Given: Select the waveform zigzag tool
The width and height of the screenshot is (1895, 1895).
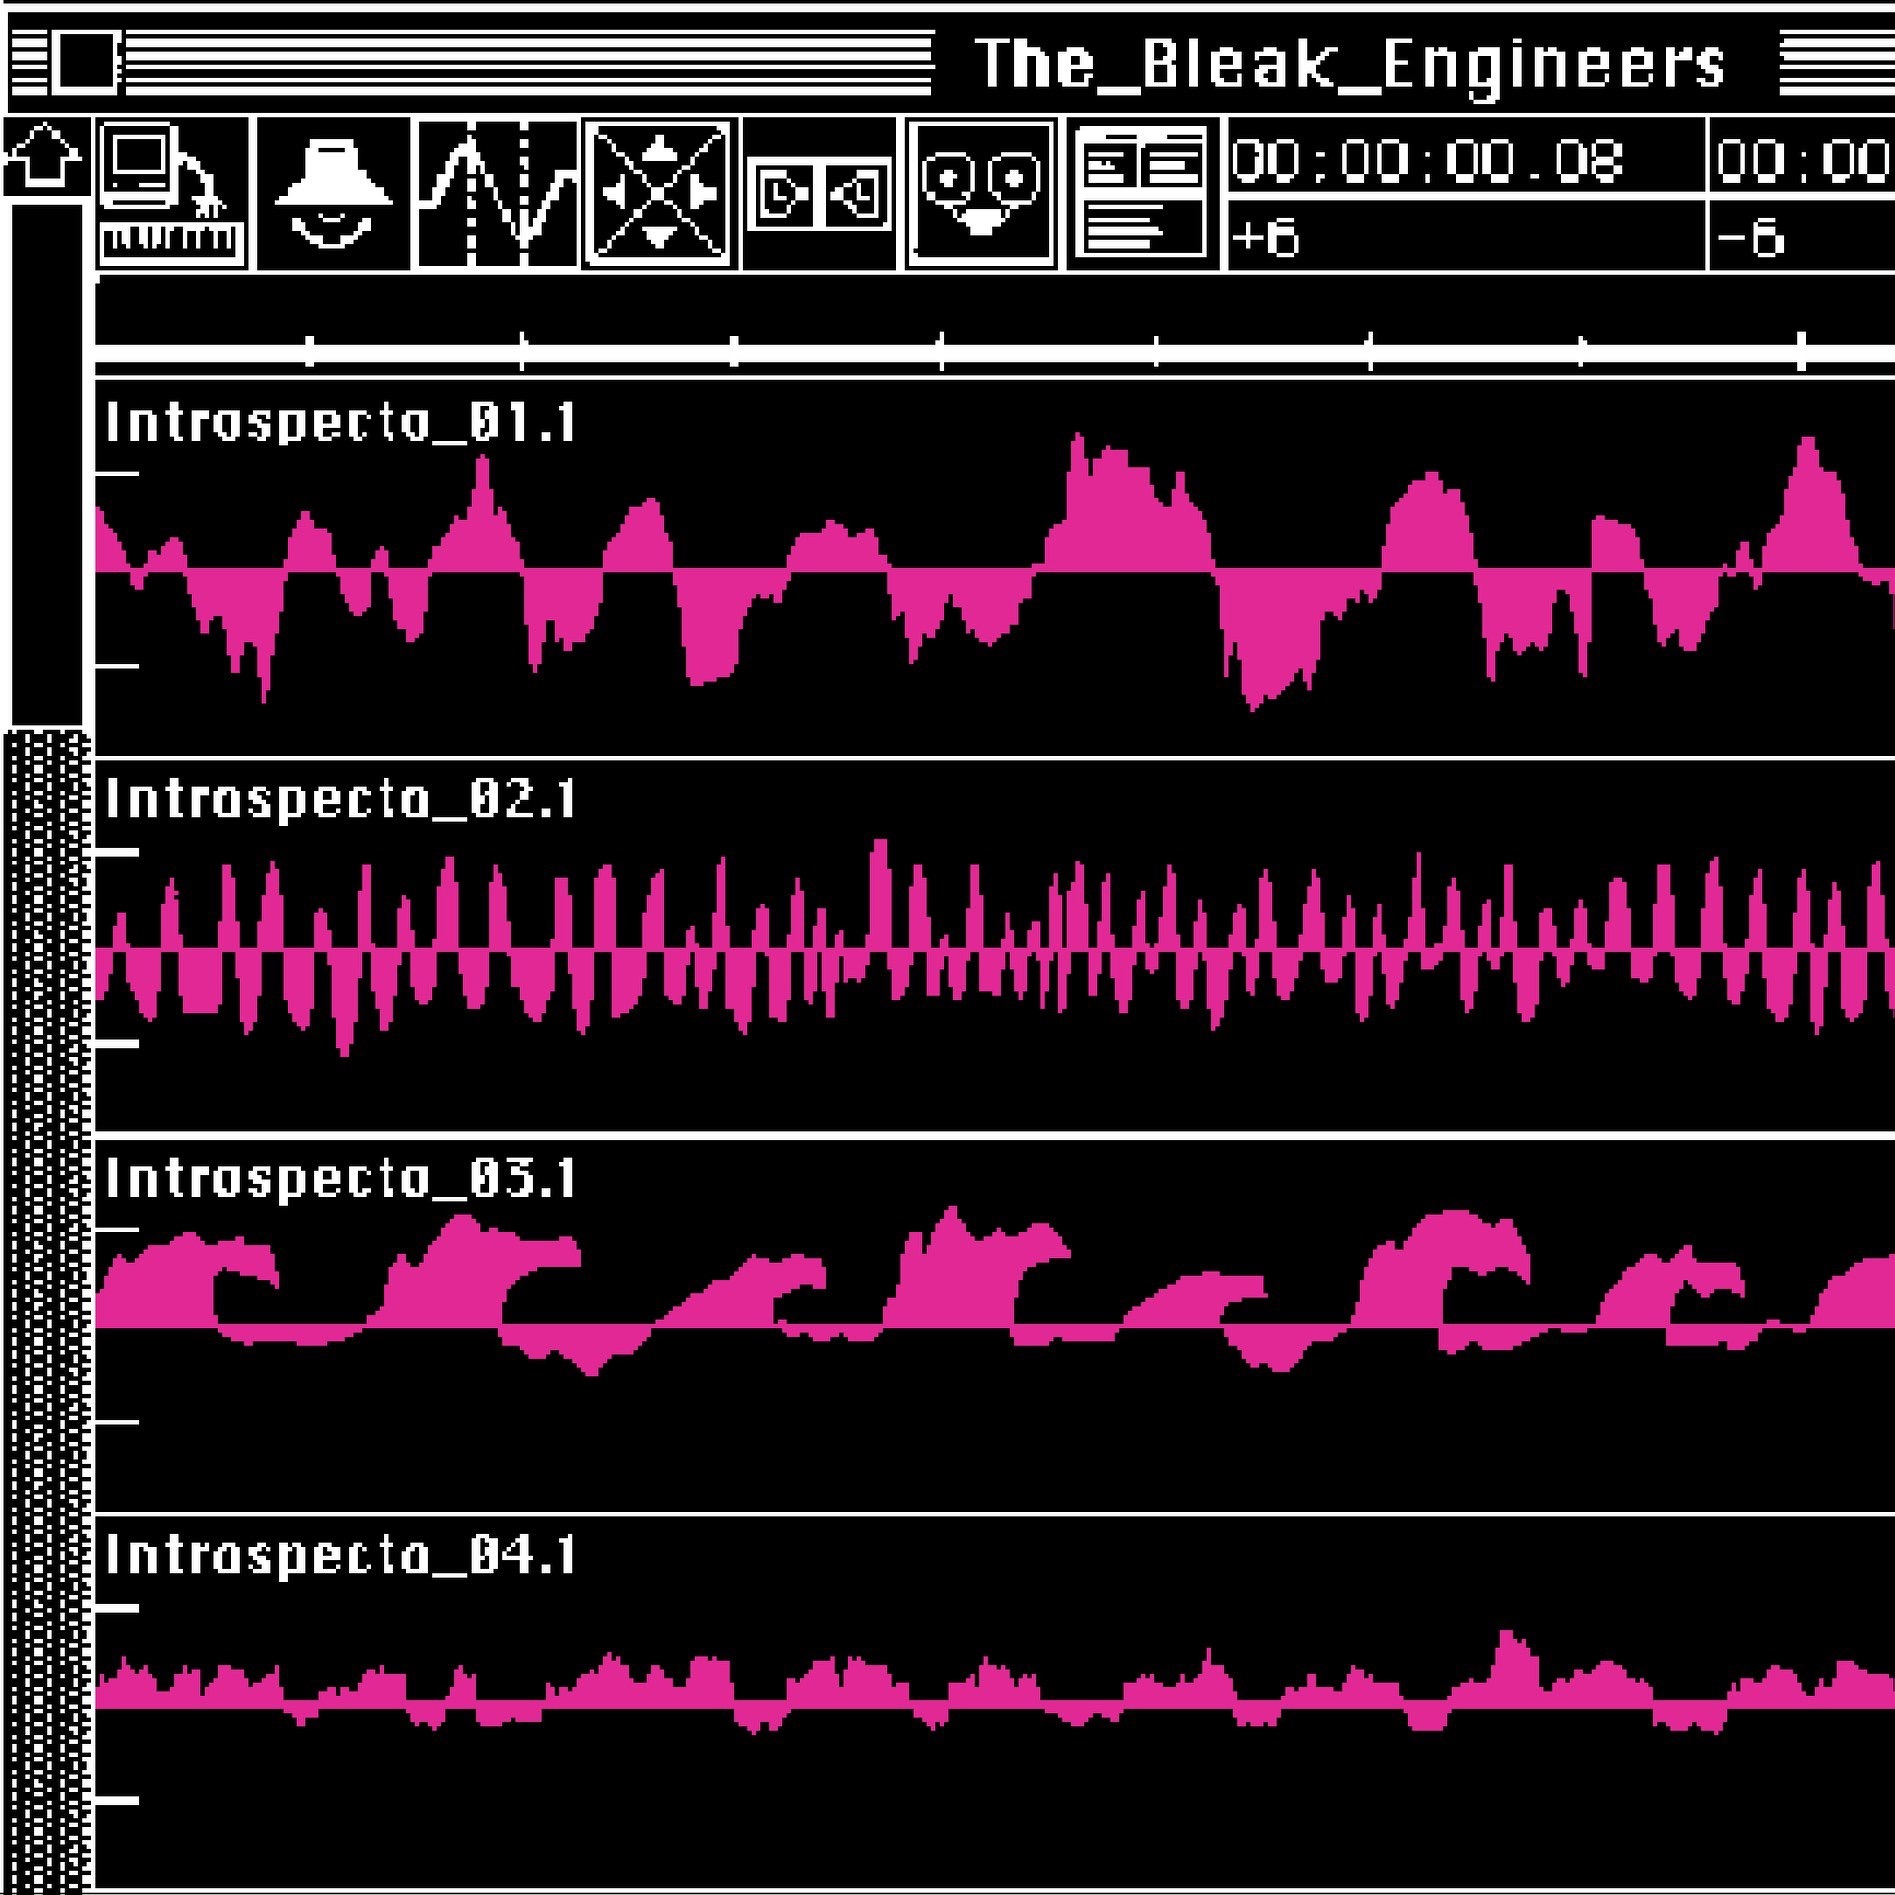Looking at the screenshot, I should coord(497,194).
